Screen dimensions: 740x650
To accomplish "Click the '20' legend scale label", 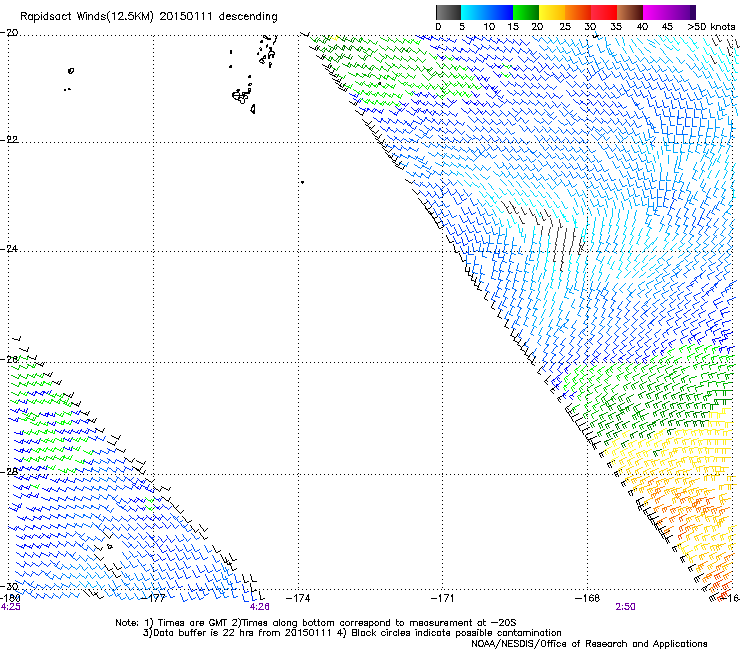I will (x=538, y=27).
